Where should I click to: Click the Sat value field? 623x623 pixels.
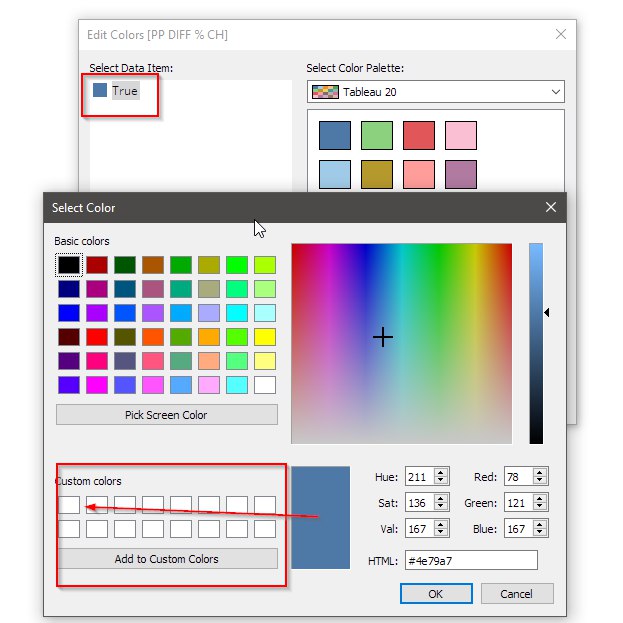(419, 503)
